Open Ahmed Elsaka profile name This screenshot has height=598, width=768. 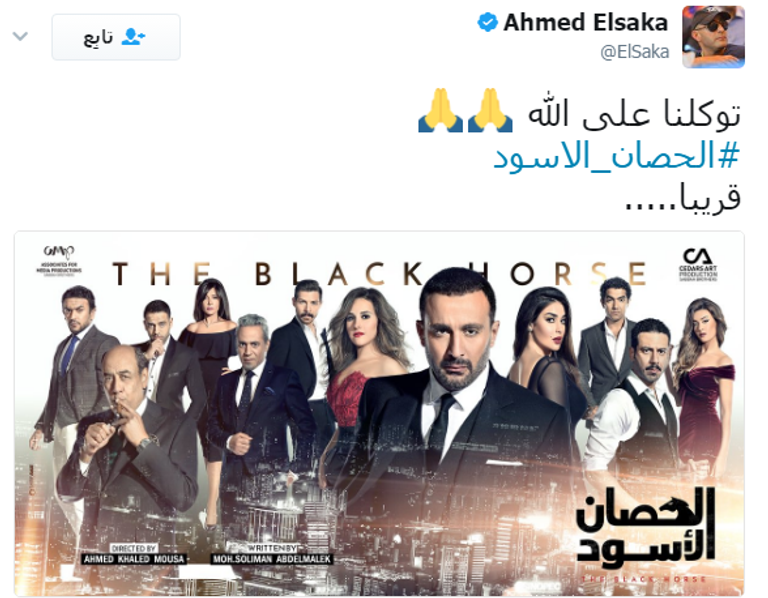(585, 23)
